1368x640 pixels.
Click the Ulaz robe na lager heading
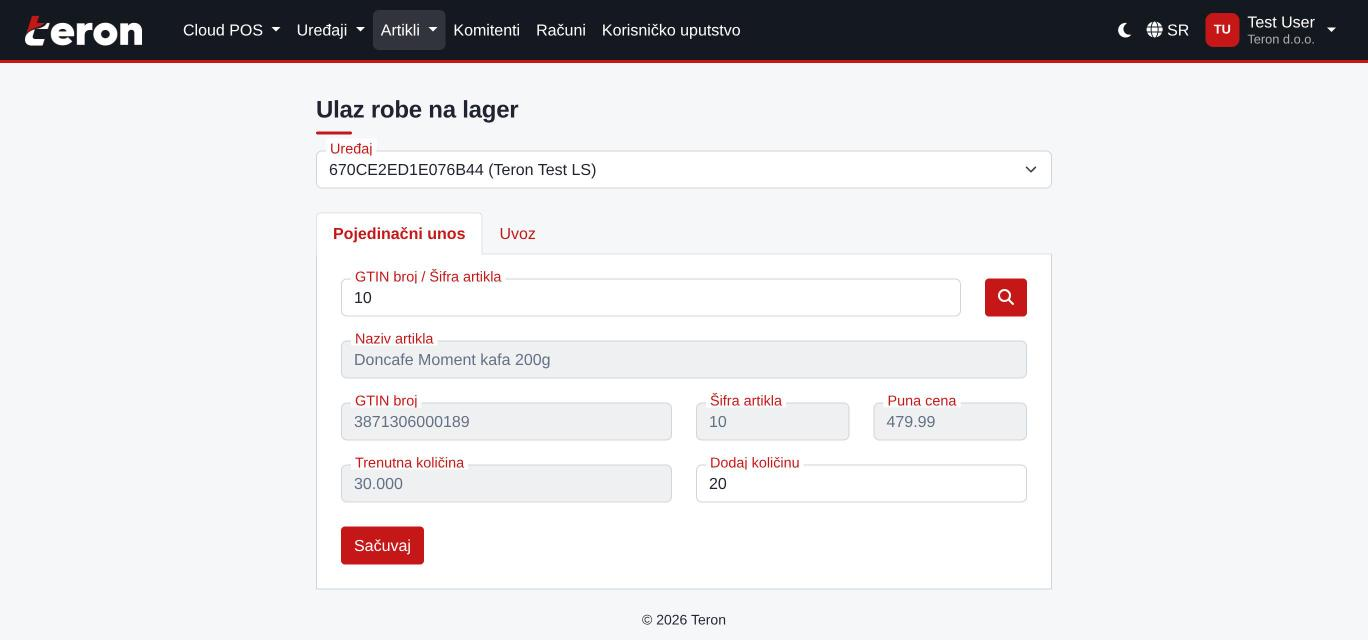coord(417,110)
